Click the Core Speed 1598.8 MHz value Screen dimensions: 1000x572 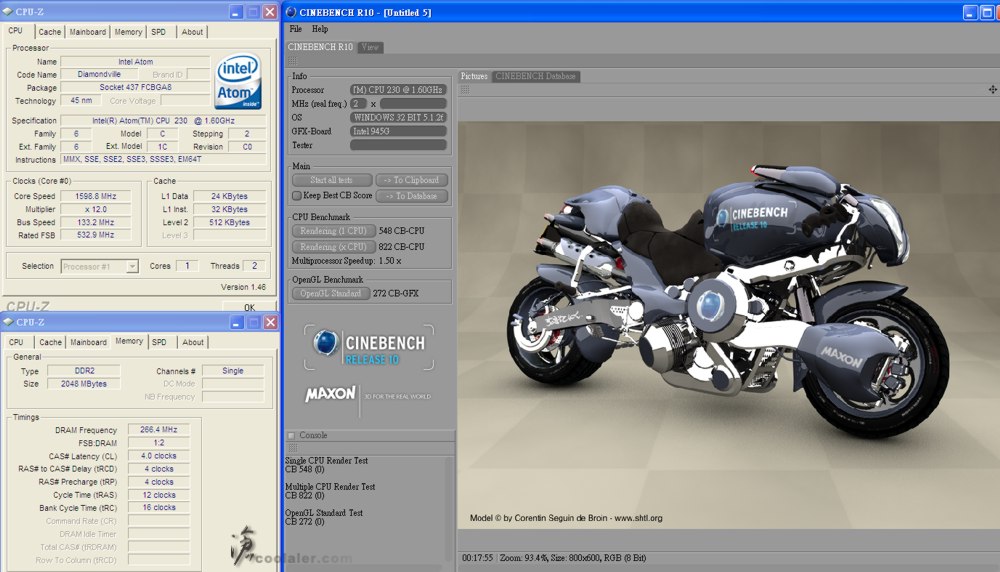(96, 196)
